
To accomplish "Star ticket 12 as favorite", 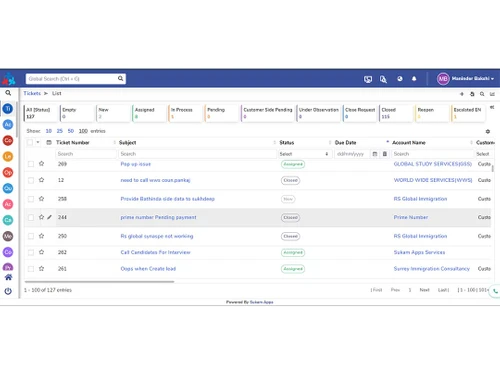I will [x=41, y=180].
